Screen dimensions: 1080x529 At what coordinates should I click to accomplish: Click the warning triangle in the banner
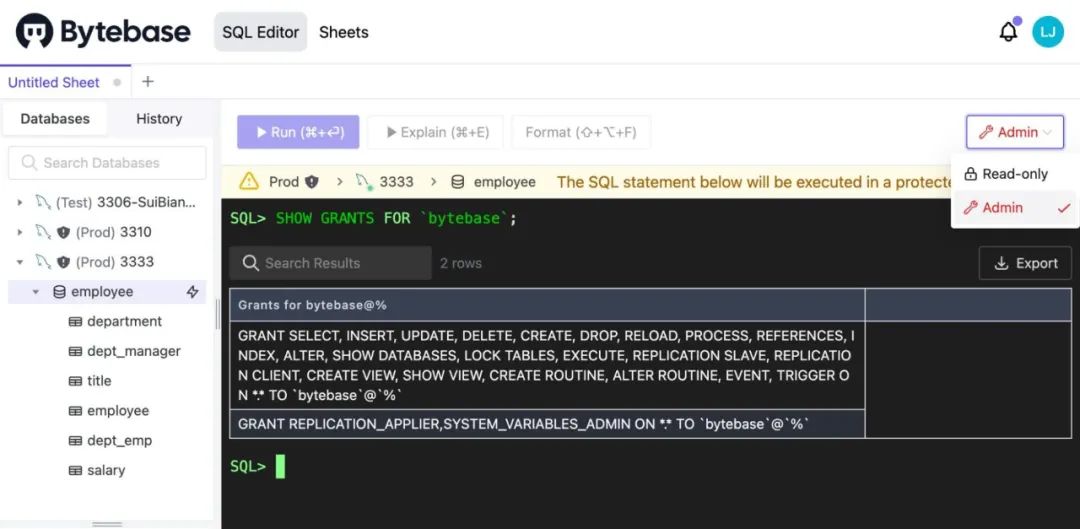point(249,182)
